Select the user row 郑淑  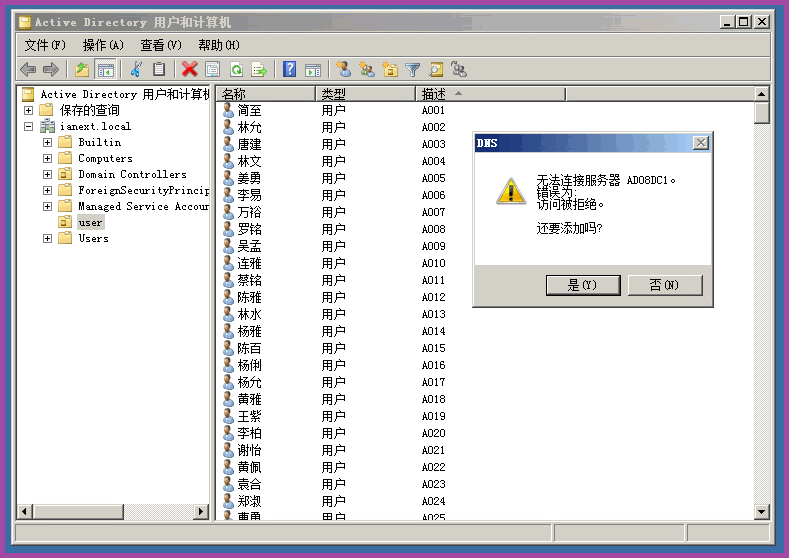pyautogui.click(x=249, y=501)
